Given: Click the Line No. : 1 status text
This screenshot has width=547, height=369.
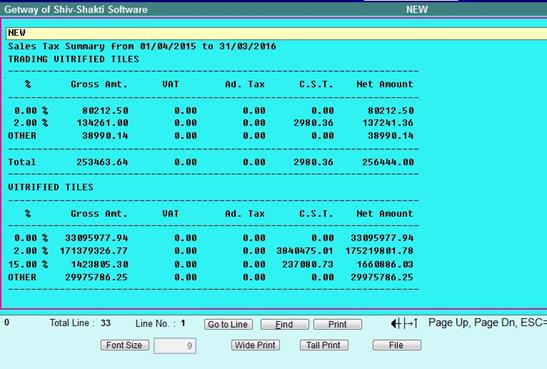Looking at the screenshot, I should (x=160, y=324).
